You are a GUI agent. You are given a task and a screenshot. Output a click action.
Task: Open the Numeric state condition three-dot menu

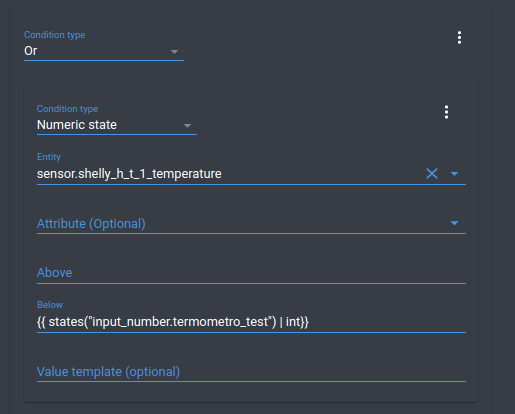[446, 112]
